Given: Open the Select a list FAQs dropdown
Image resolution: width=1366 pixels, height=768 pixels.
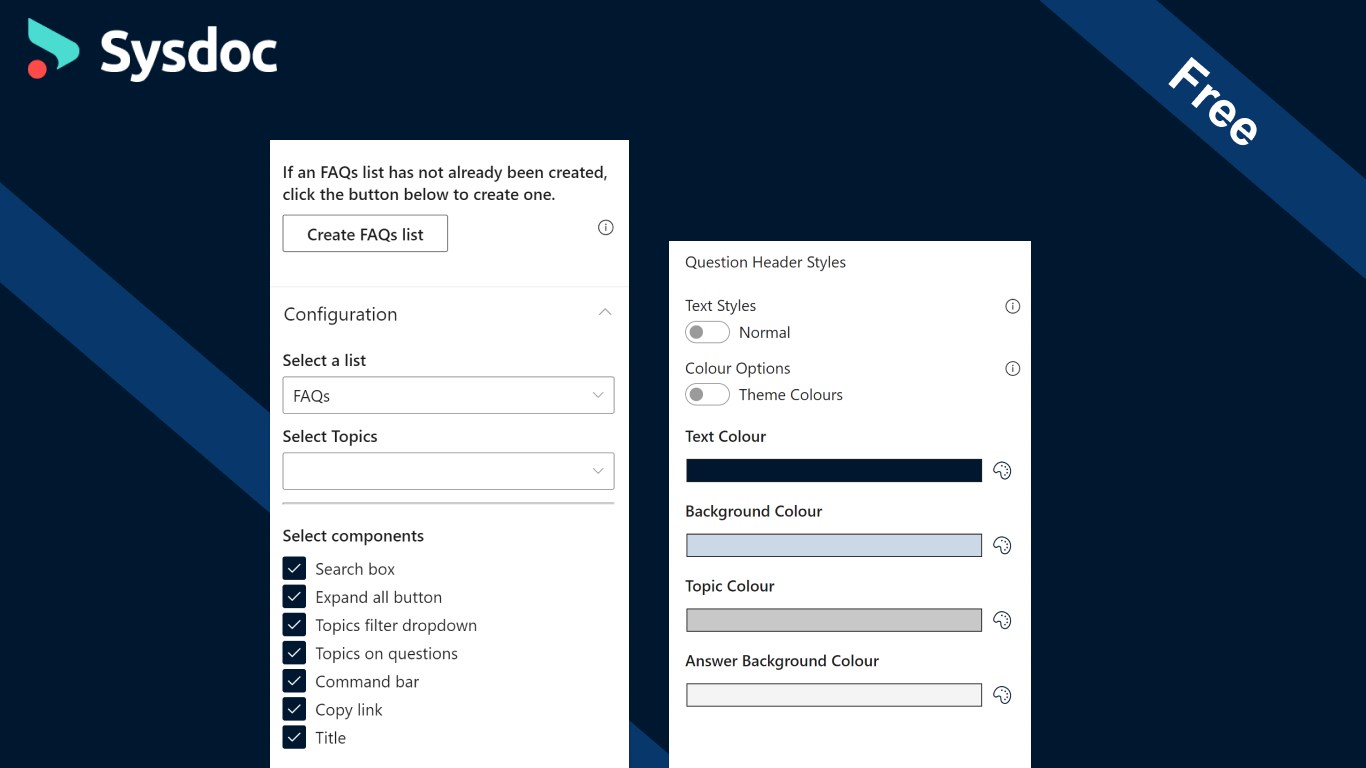Looking at the screenshot, I should [448, 396].
